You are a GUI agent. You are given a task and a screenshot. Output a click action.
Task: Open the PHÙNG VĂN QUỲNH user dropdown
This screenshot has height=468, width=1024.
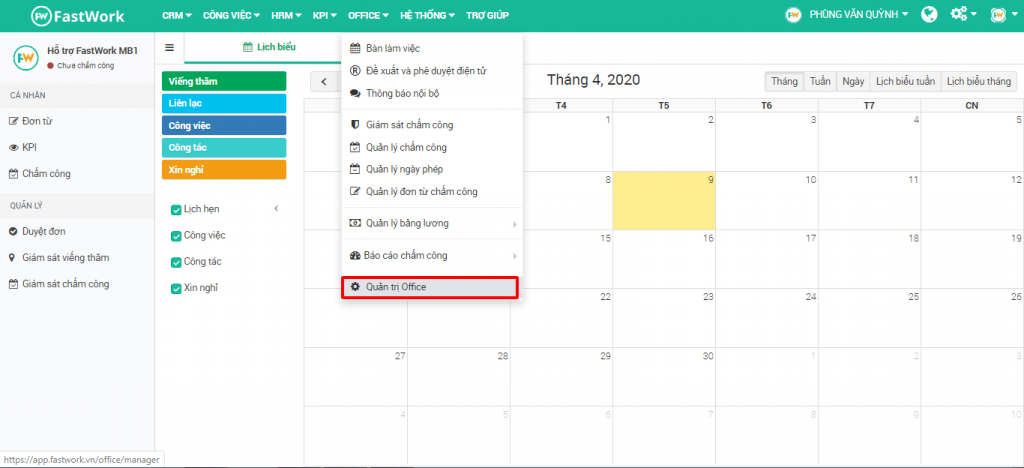847,14
